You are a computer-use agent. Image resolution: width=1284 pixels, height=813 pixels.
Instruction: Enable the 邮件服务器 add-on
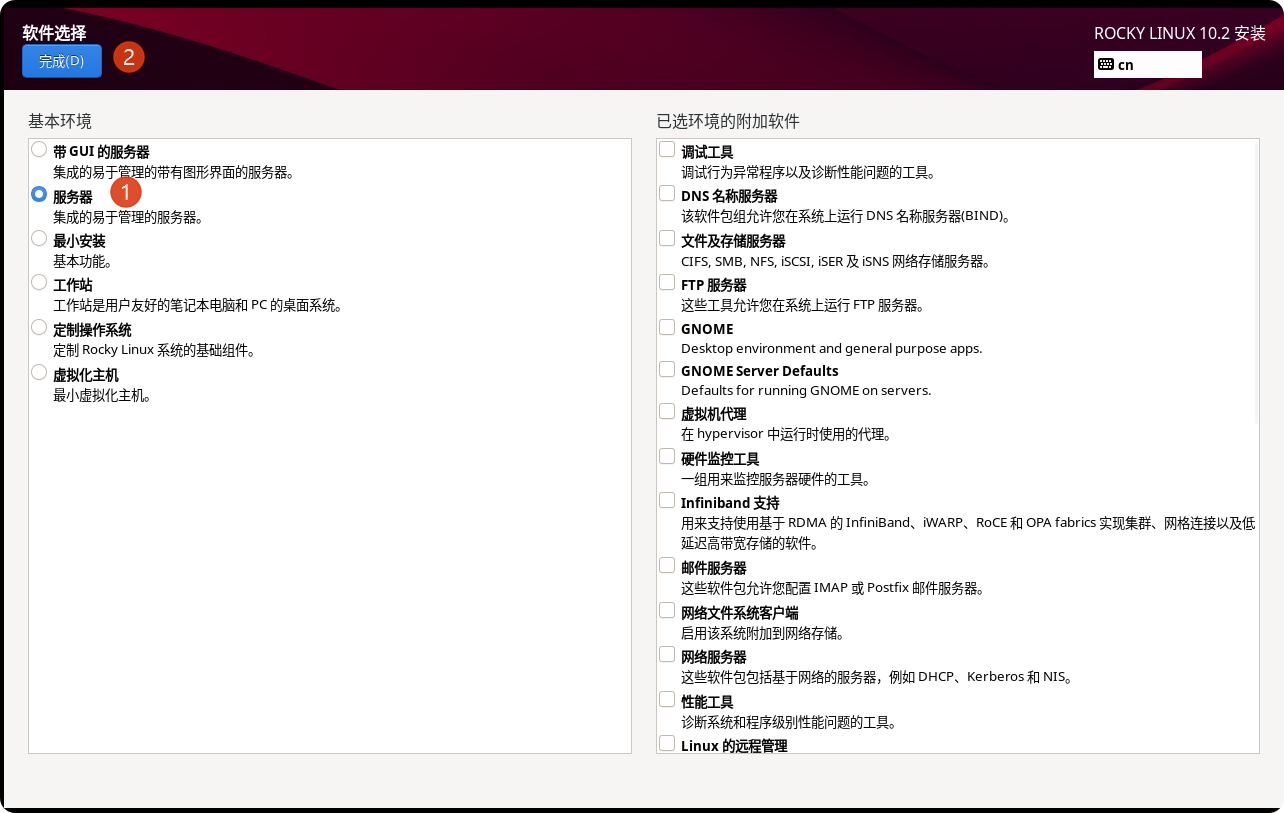(667, 565)
